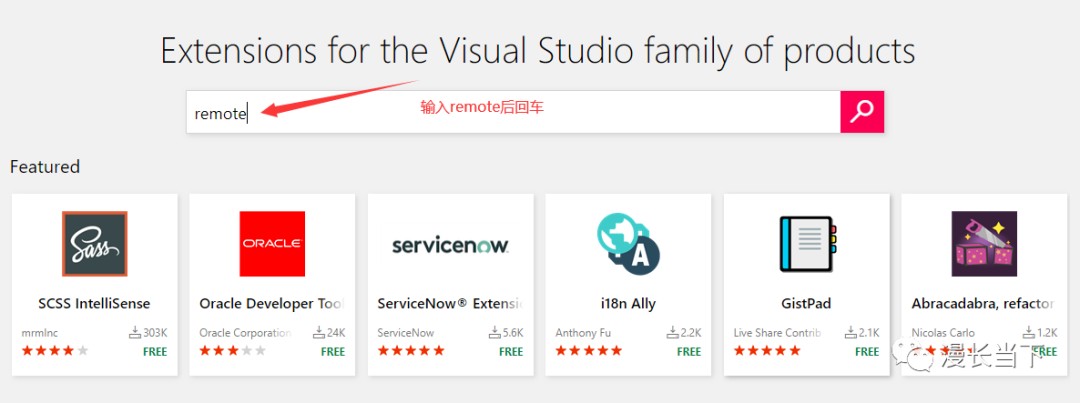1080x403 pixels.
Task: Open the ServiceNow Extension title link
Action: [450, 303]
